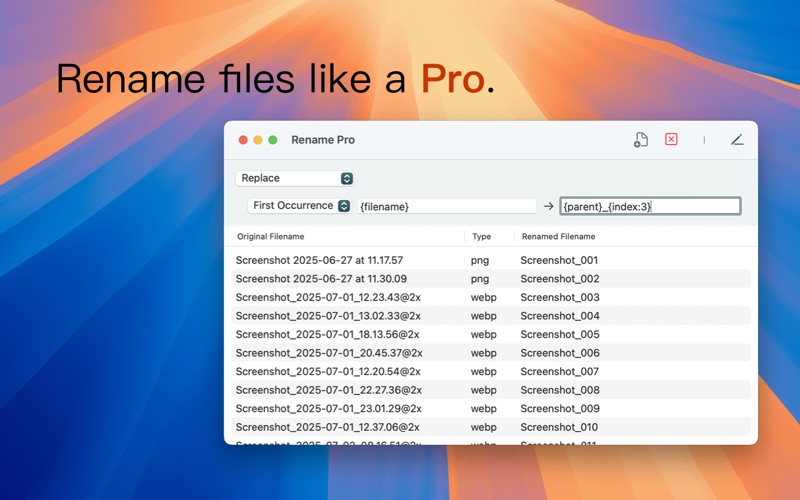Image resolution: width=800 pixels, height=500 pixels.
Task: Select row Screenshot 2025-06-27 at 11.17.57
Action: pos(491,260)
